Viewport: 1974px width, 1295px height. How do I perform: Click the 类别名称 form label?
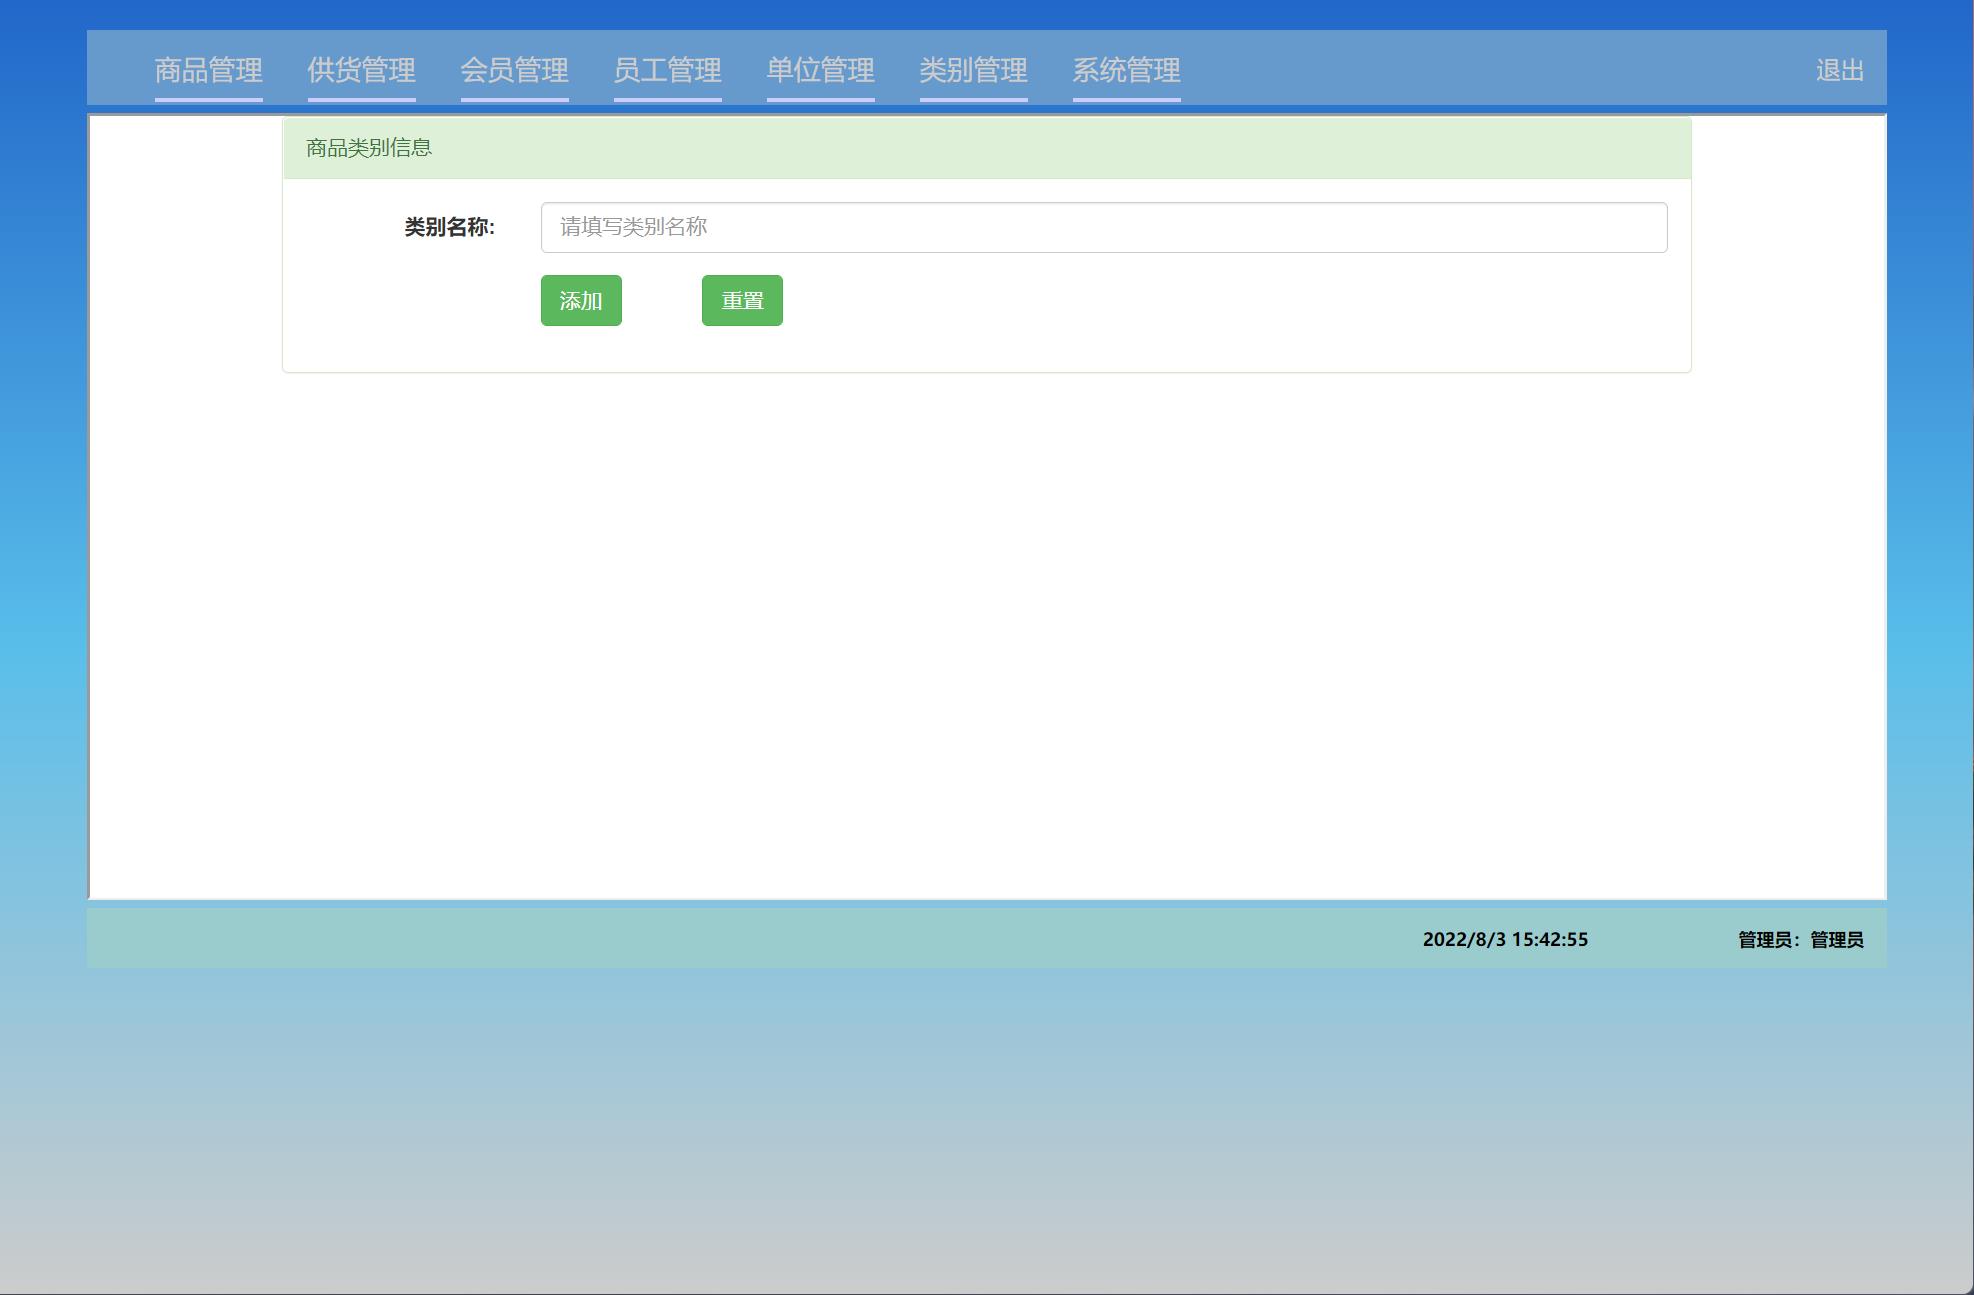[x=447, y=227]
